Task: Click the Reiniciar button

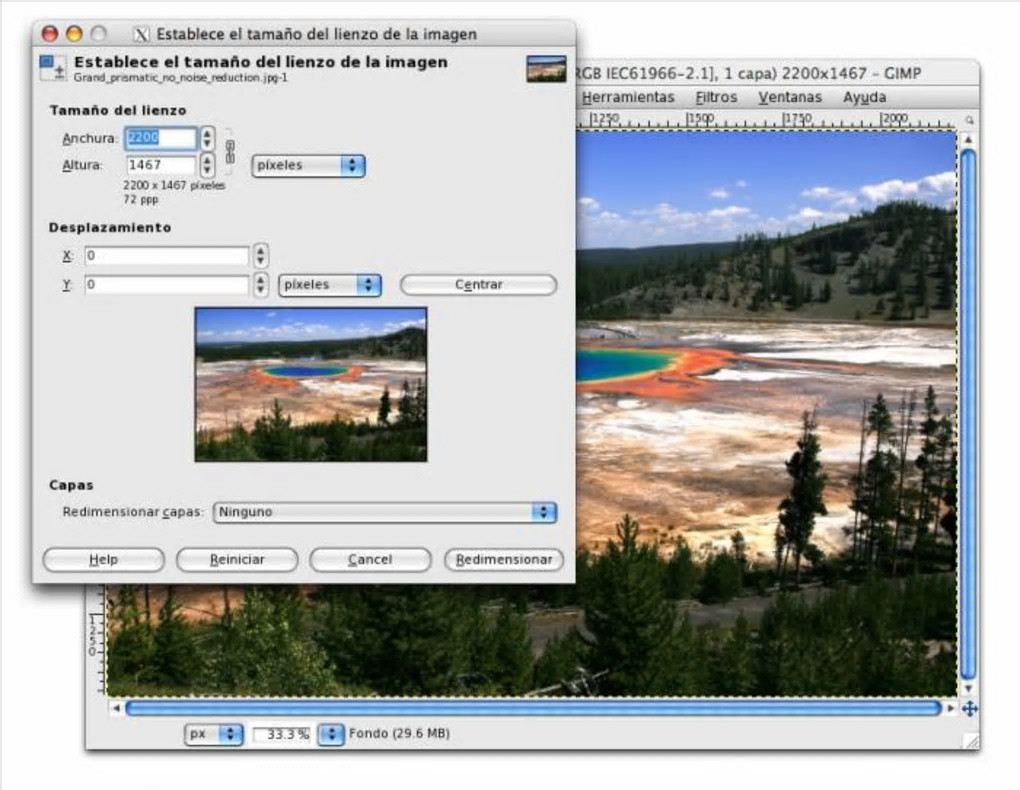Action: [x=237, y=560]
